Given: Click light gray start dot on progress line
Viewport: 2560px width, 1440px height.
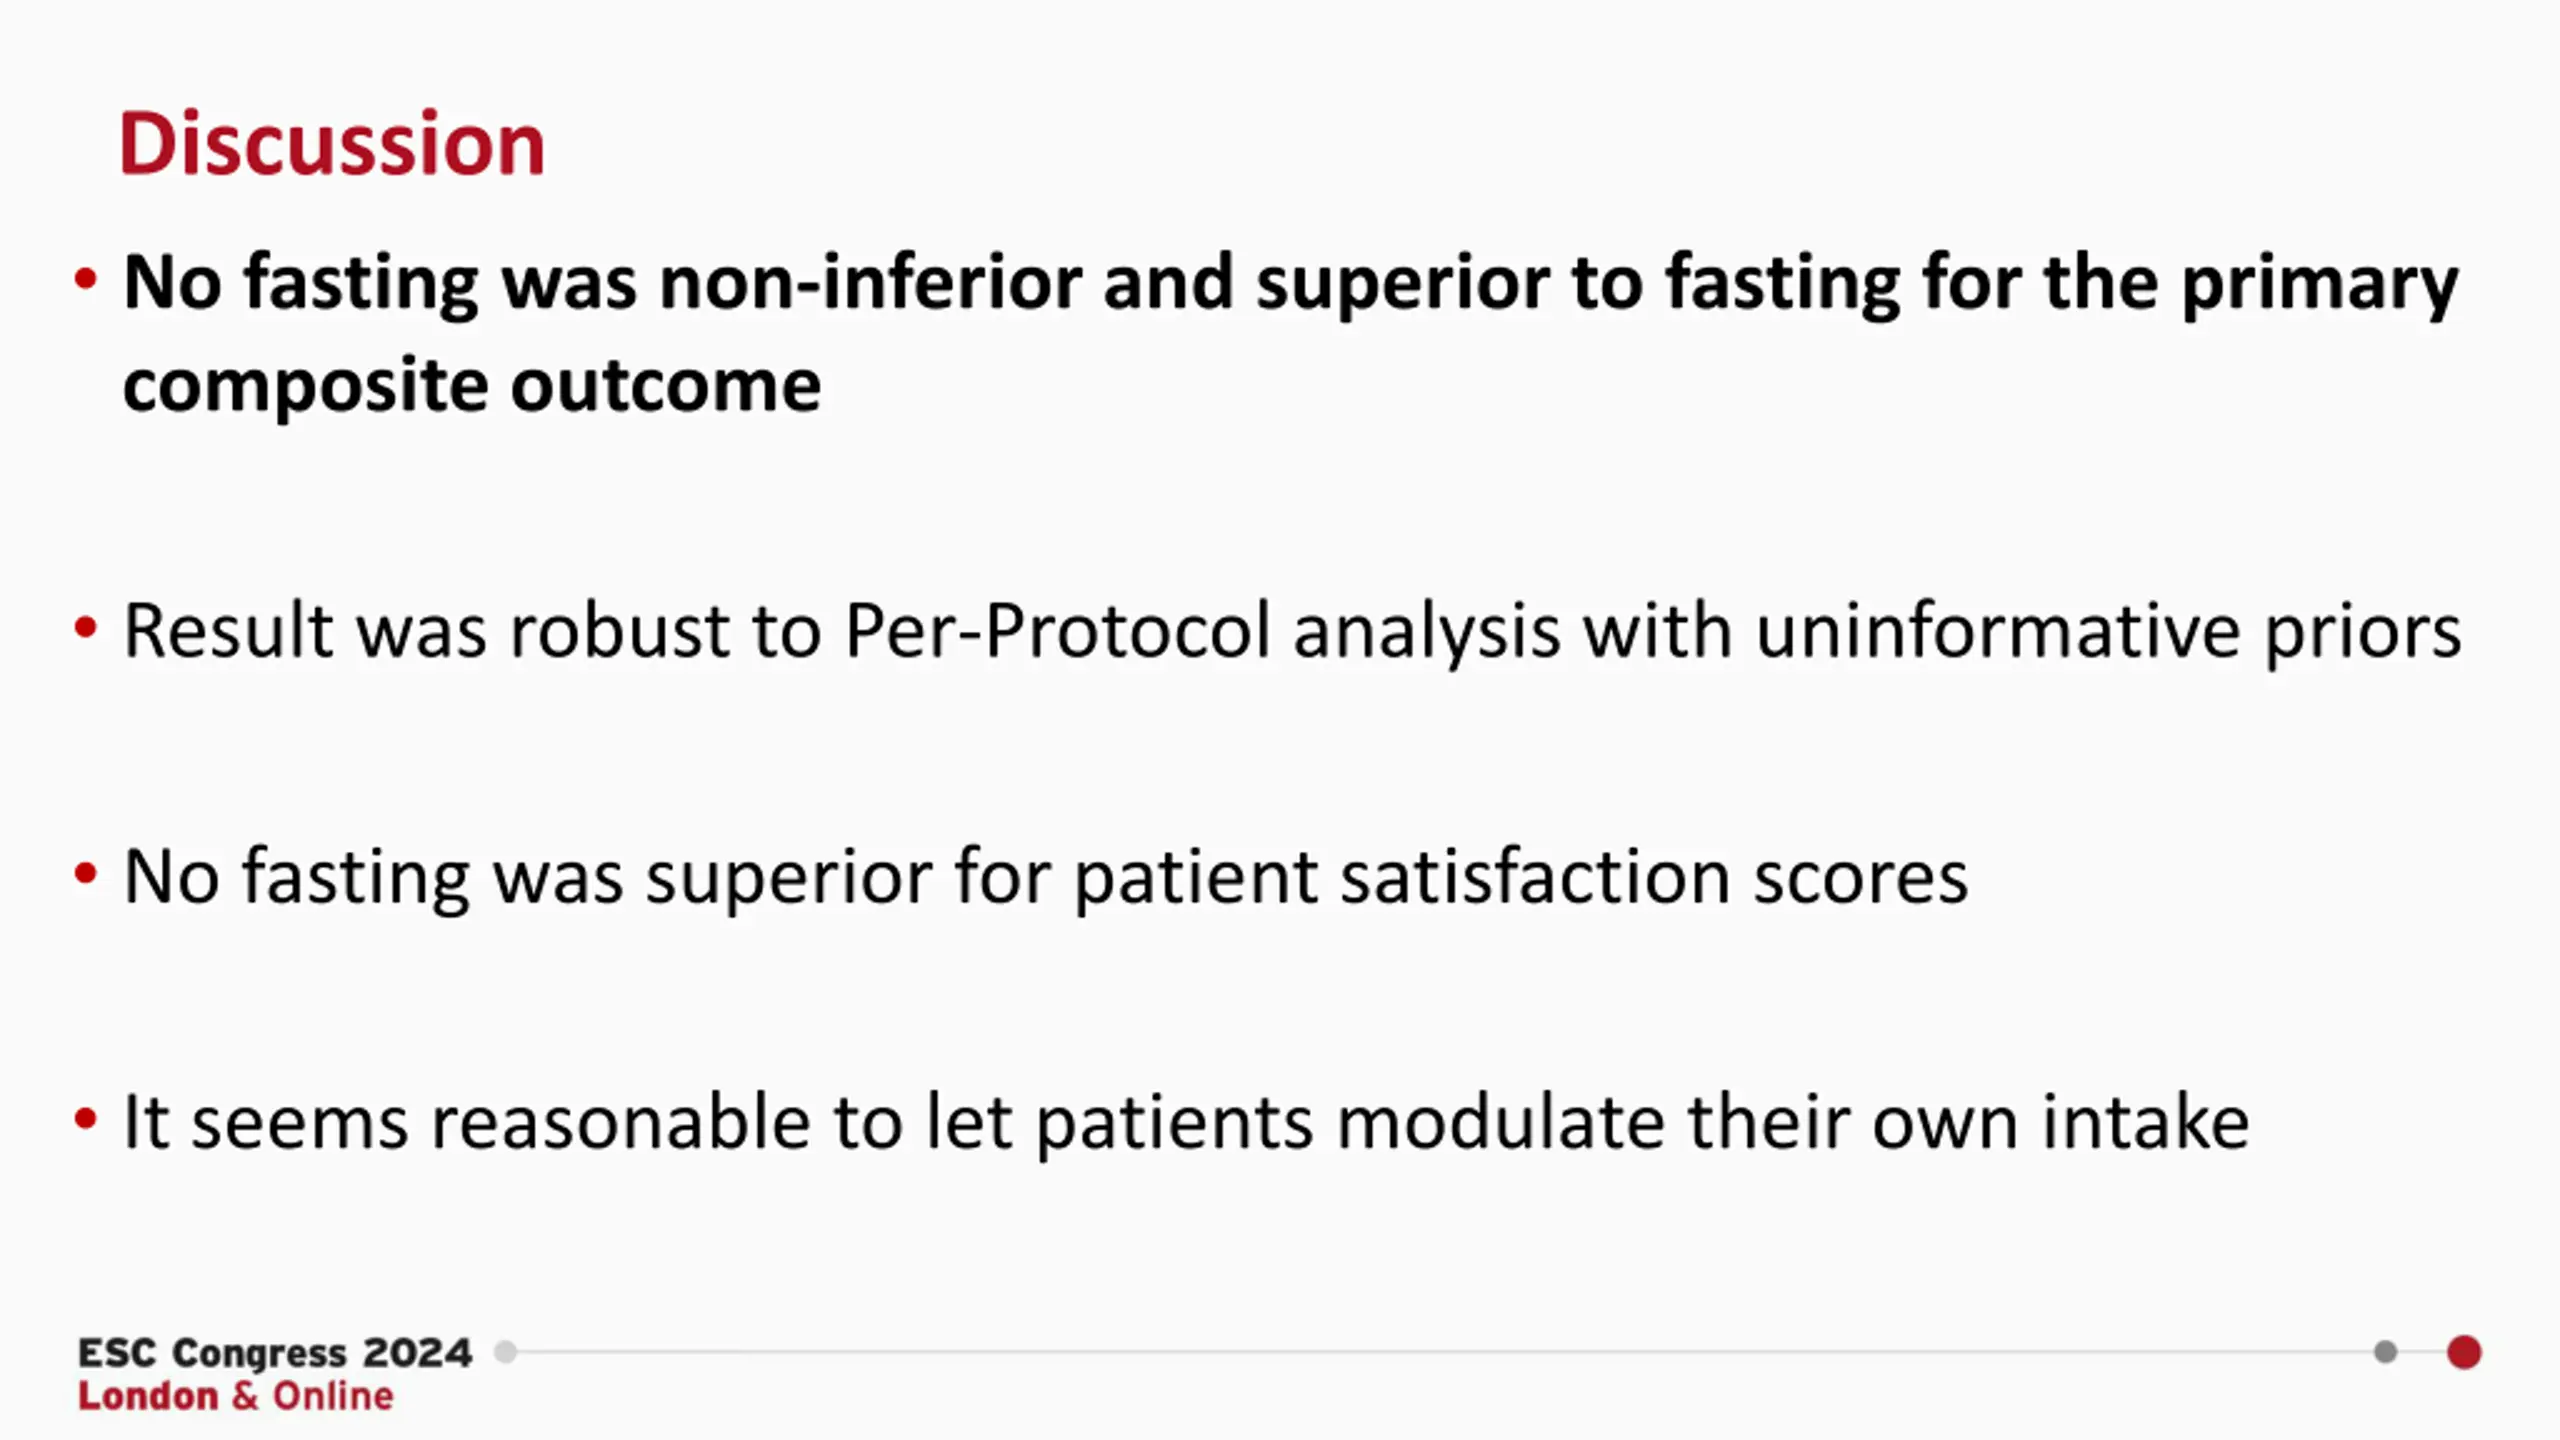Looking at the screenshot, I should point(506,1352).
